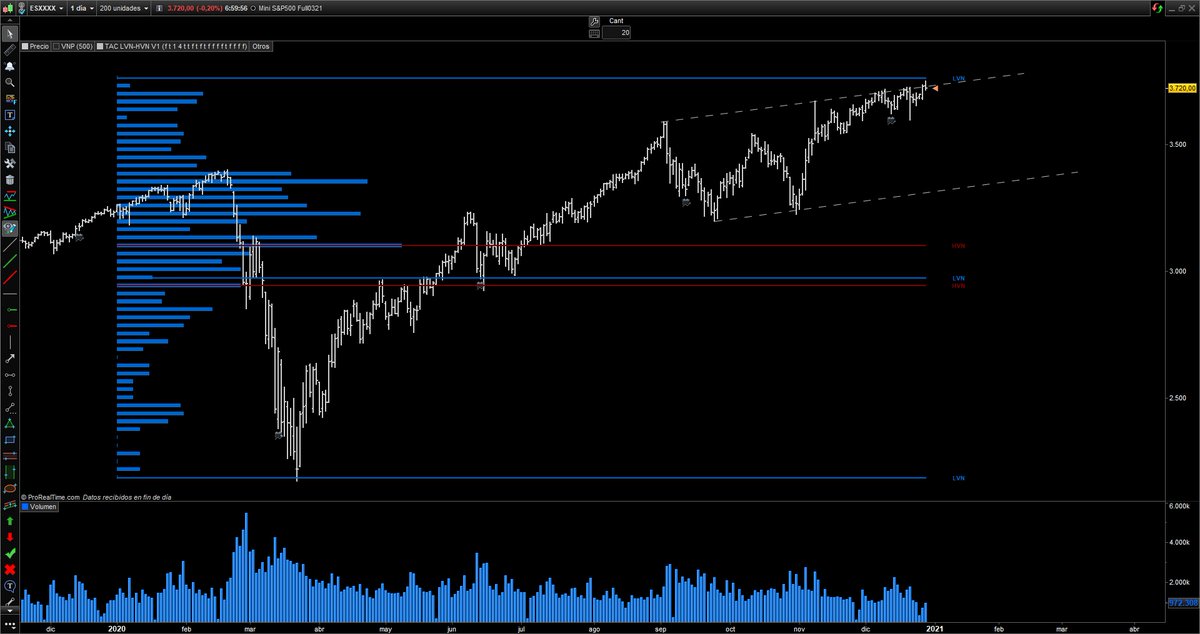Click the 3.720,00 price label on axis
The height and width of the screenshot is (634, 1200).
click(1183, 88)
